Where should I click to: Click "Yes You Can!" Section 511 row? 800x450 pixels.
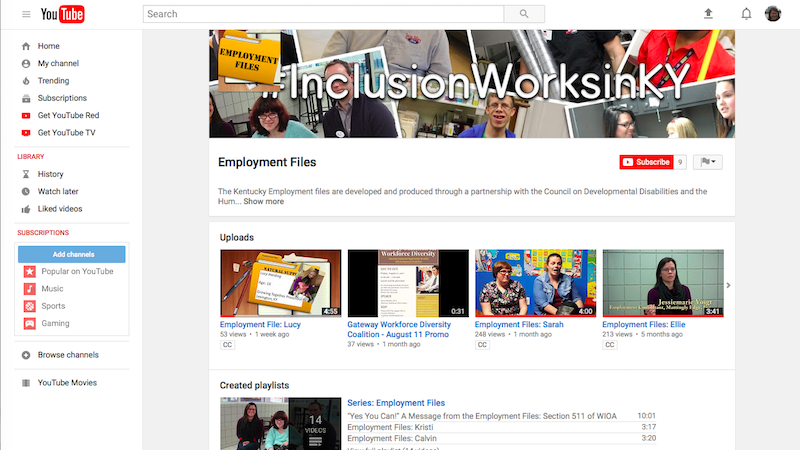[502, 416]
